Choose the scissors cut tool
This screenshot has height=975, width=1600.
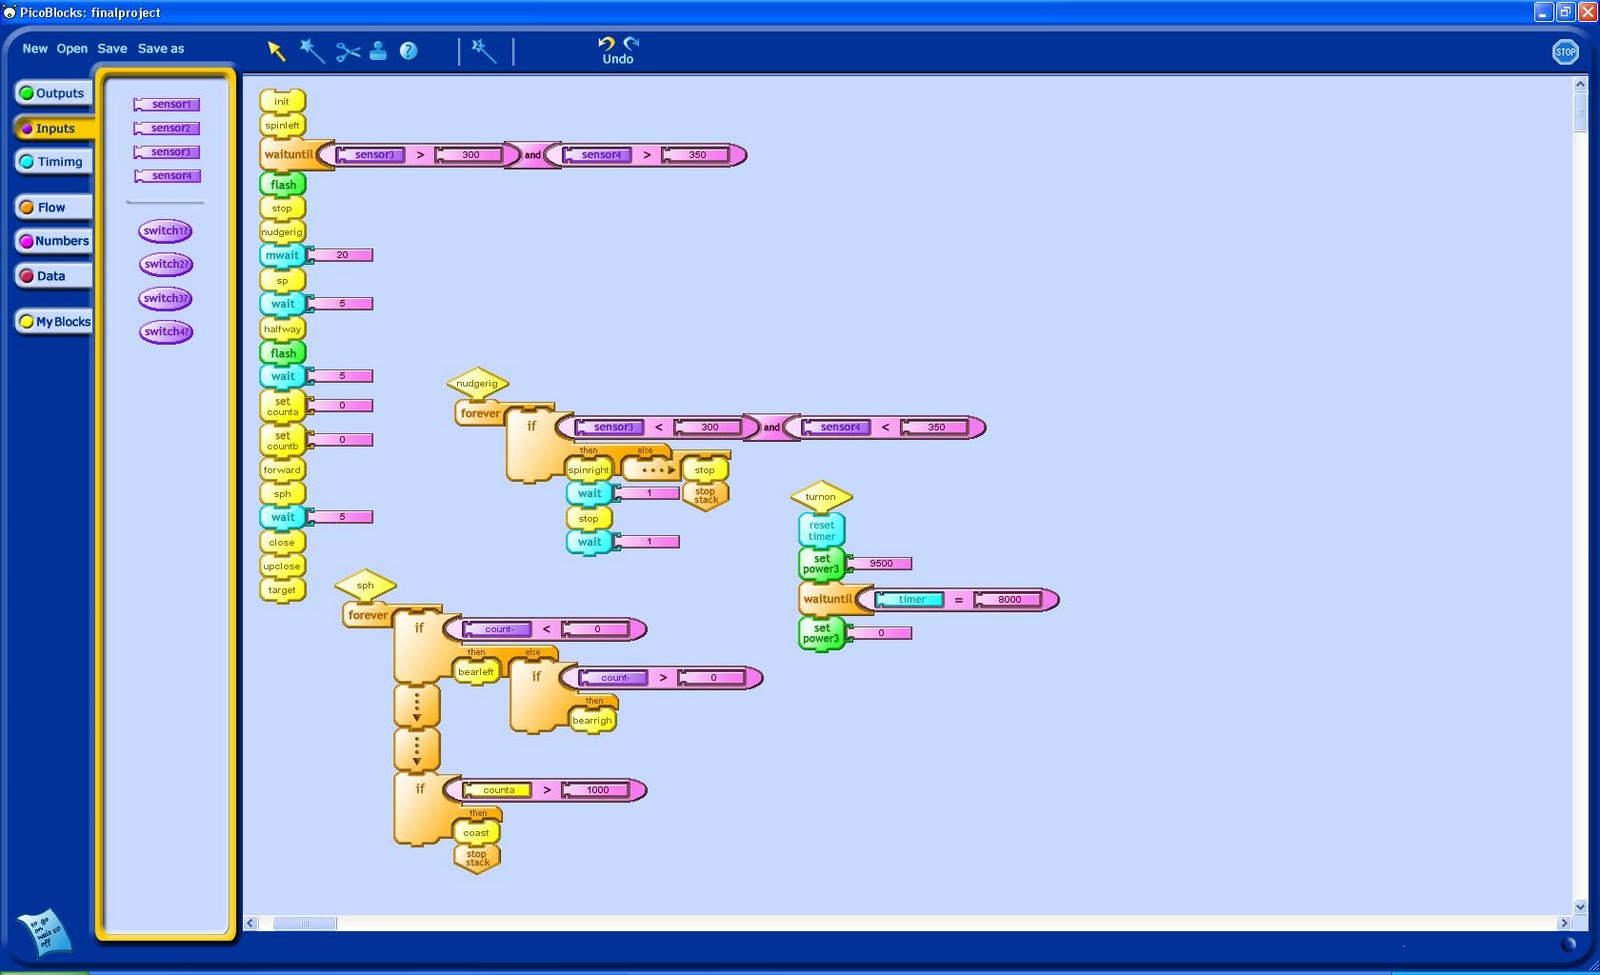347,52
